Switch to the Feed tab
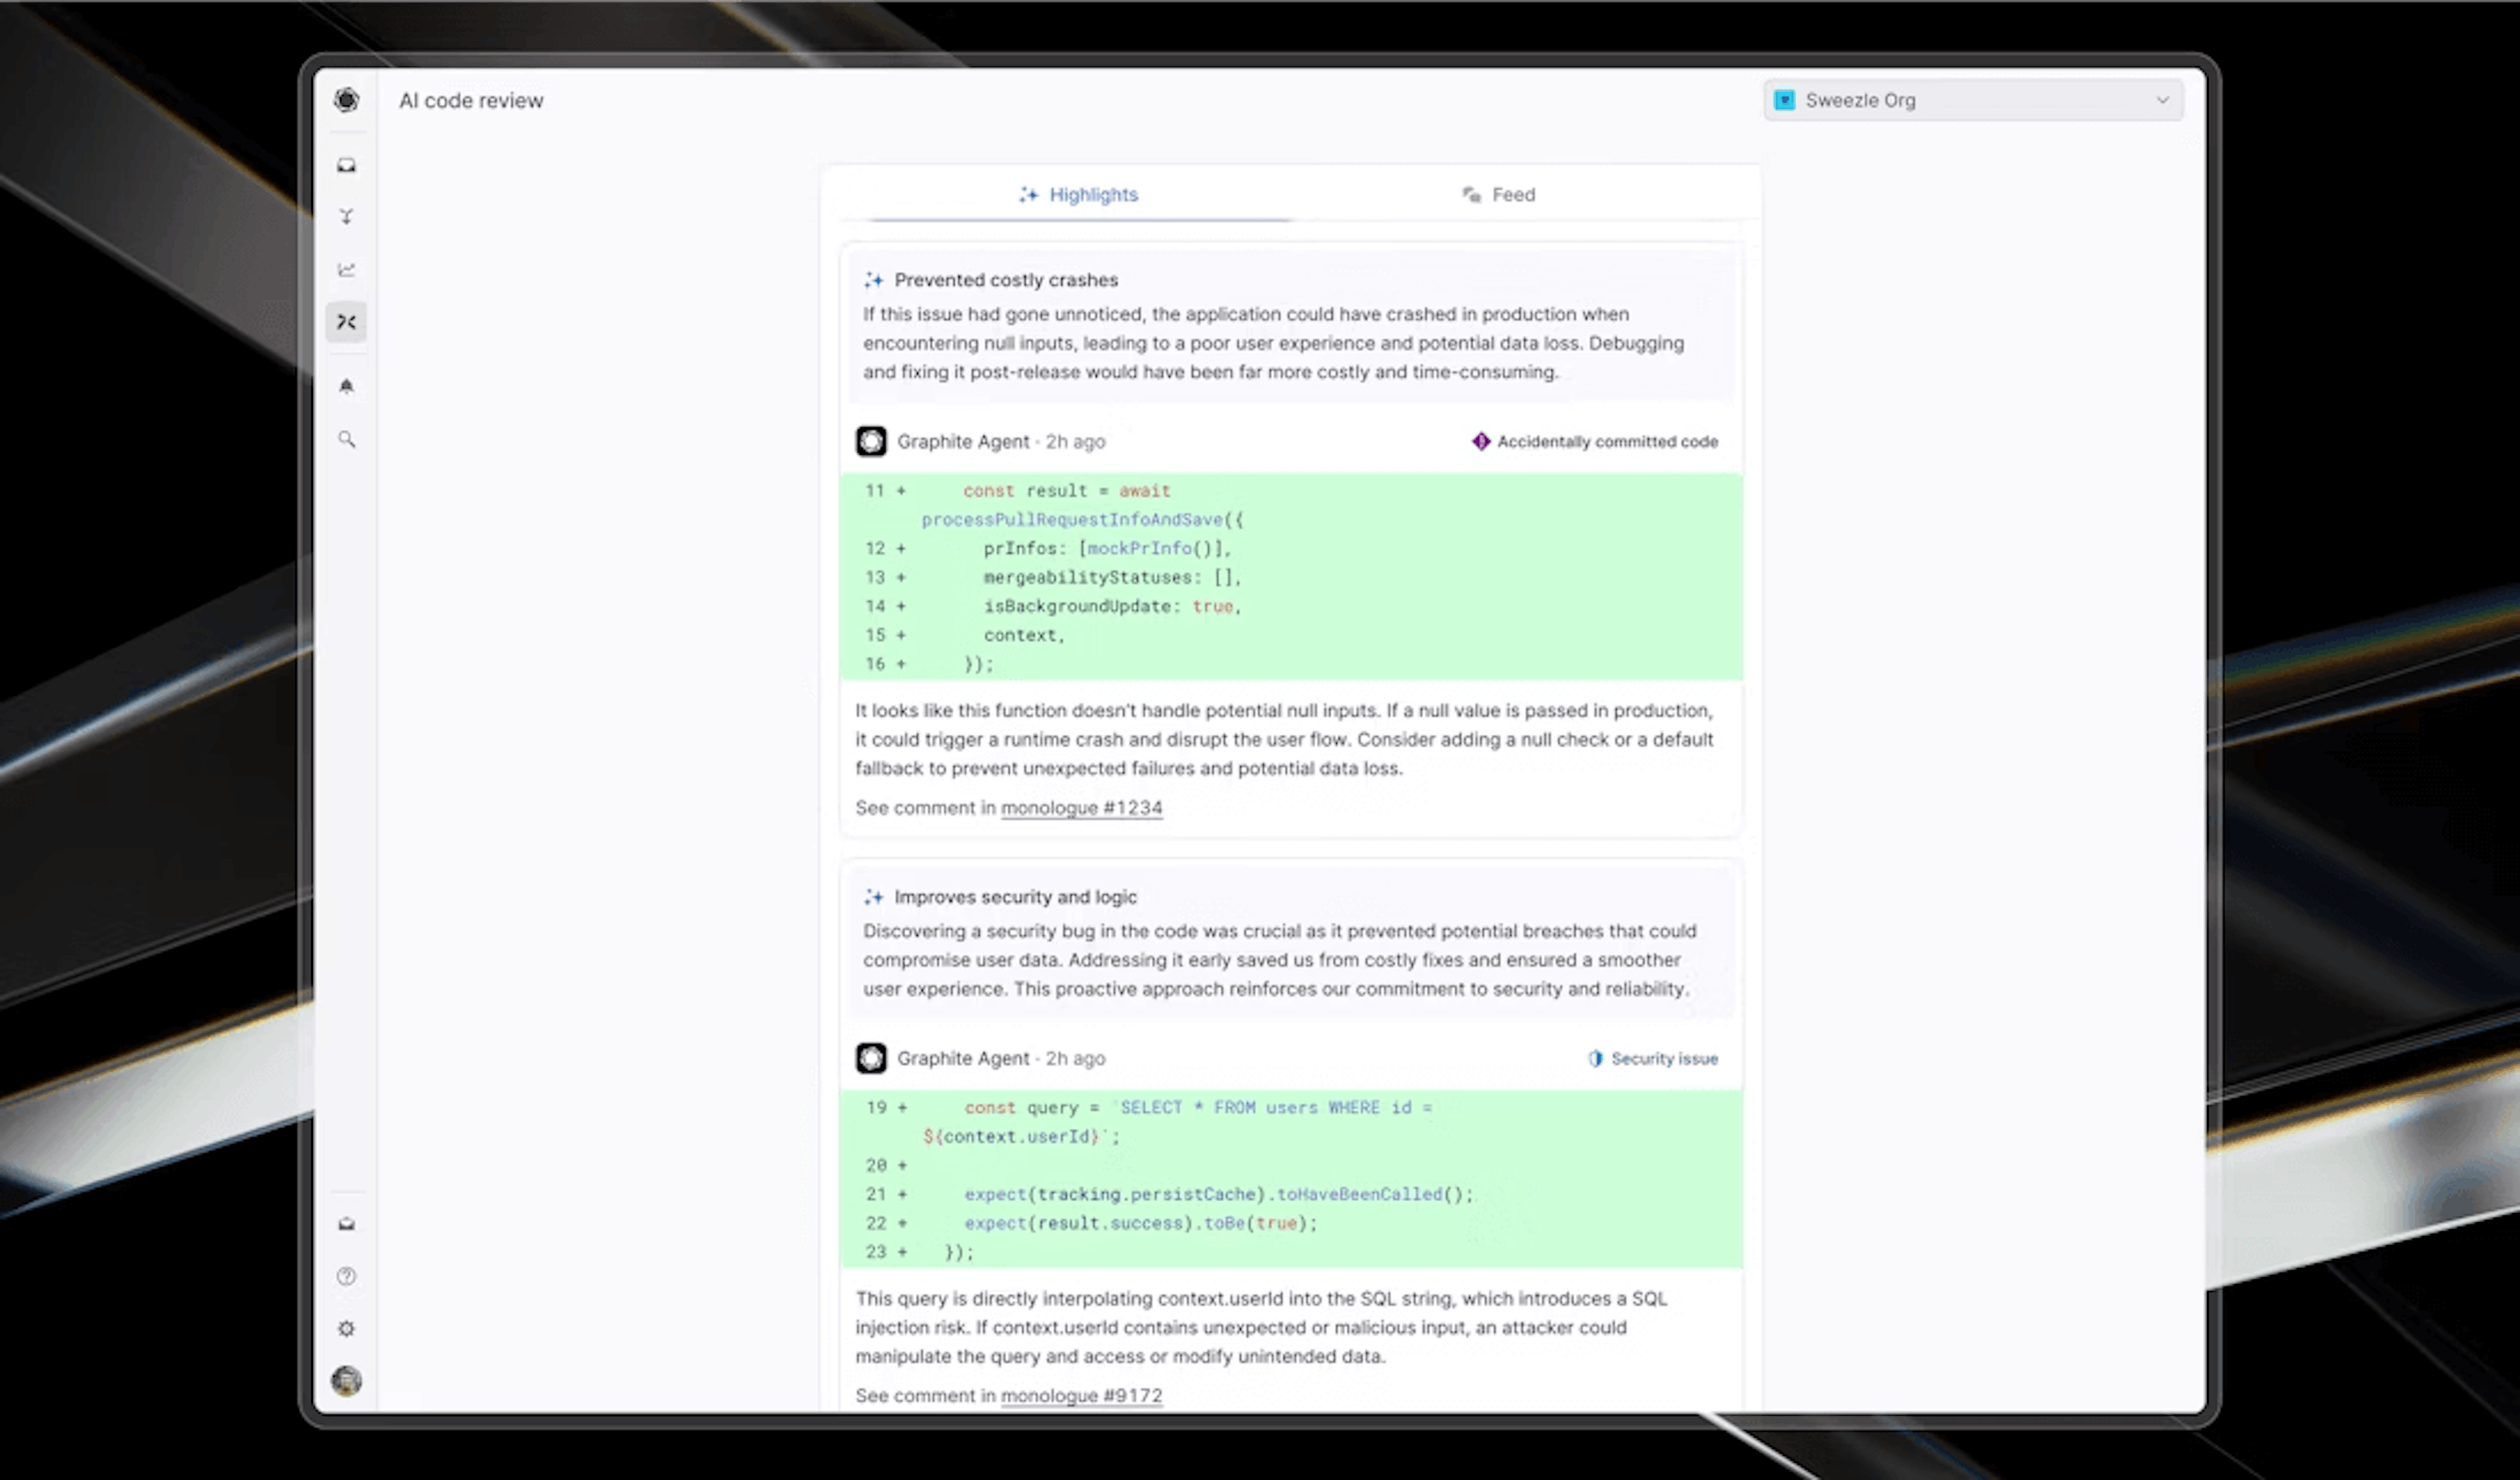This screenshot has height=1480, width=2520. [x=1499, y=195]
